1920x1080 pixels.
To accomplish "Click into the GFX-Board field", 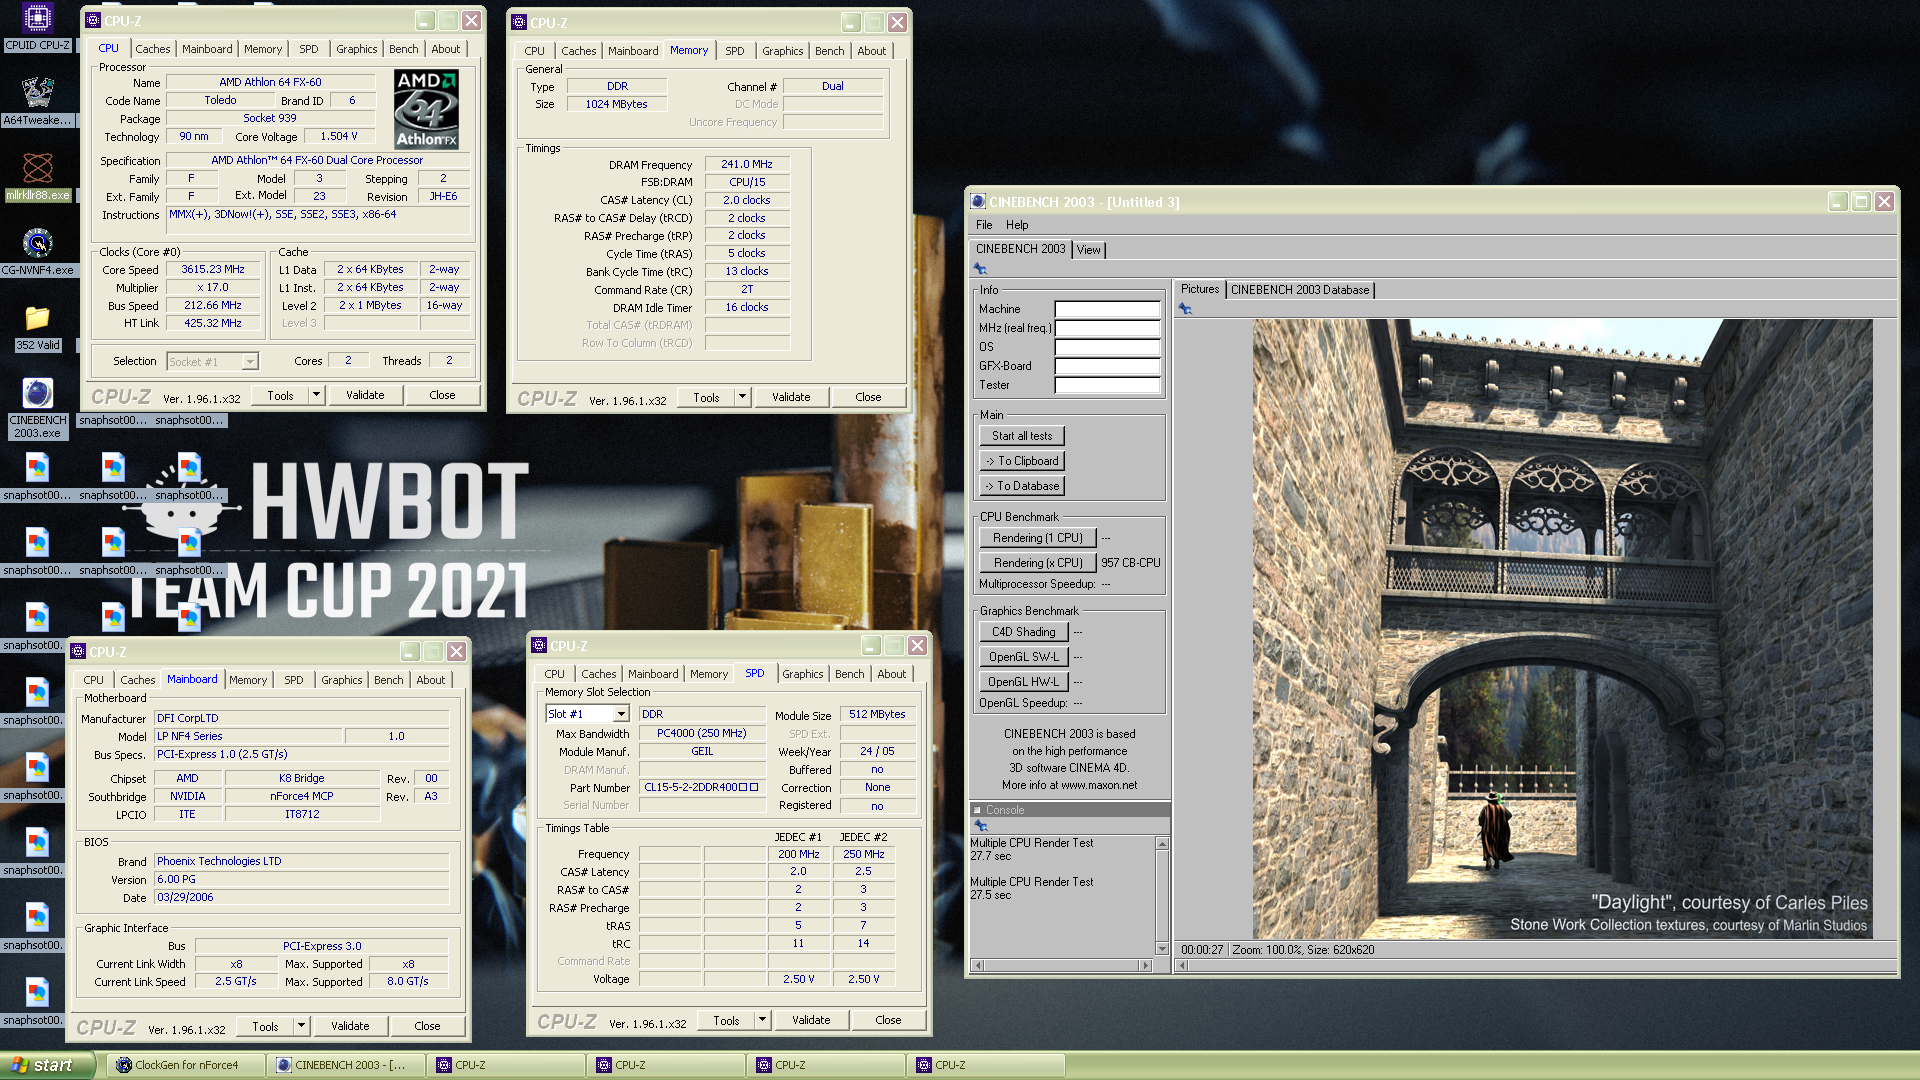I will (x=1107, y=366).
